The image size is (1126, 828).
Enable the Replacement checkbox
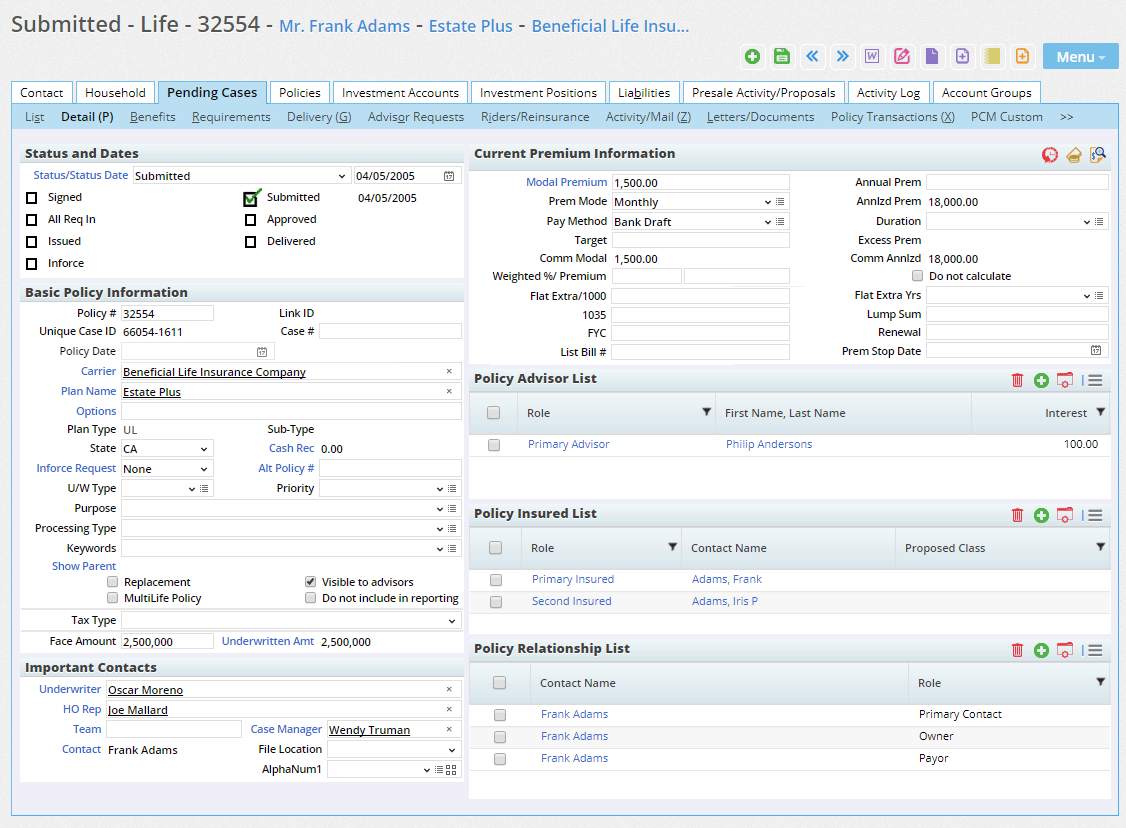click(x=113, y=582)
